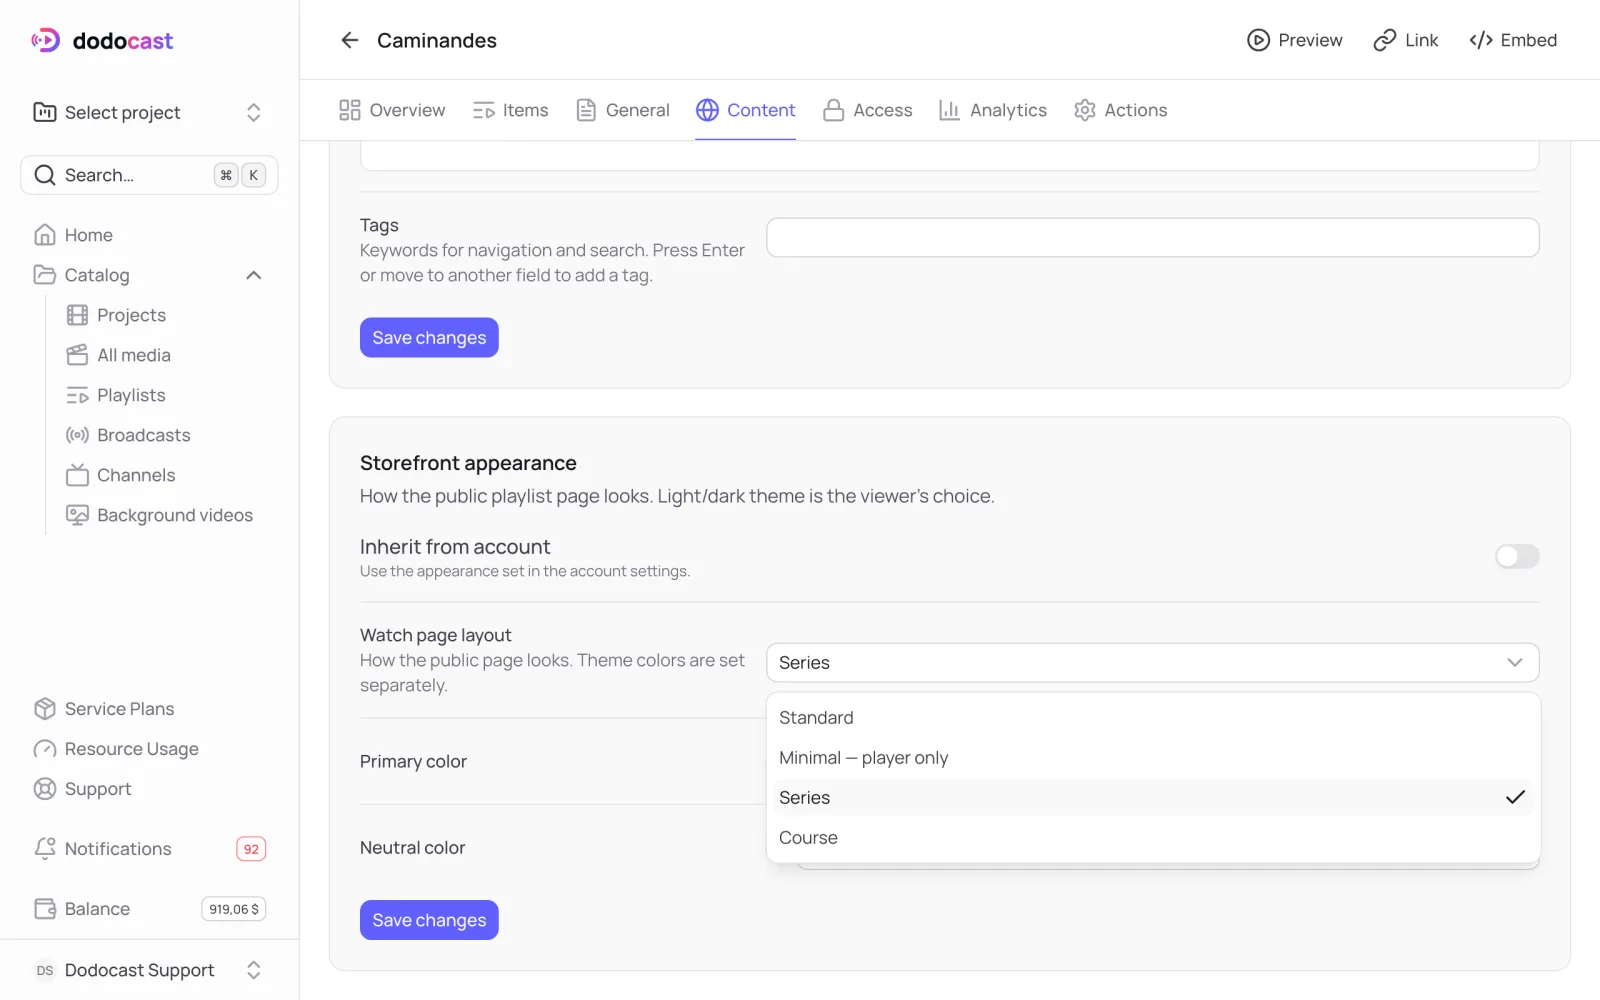Go back using the left arrow
Viewport: 1600px width, 1000px height.
tap(349, 40)
